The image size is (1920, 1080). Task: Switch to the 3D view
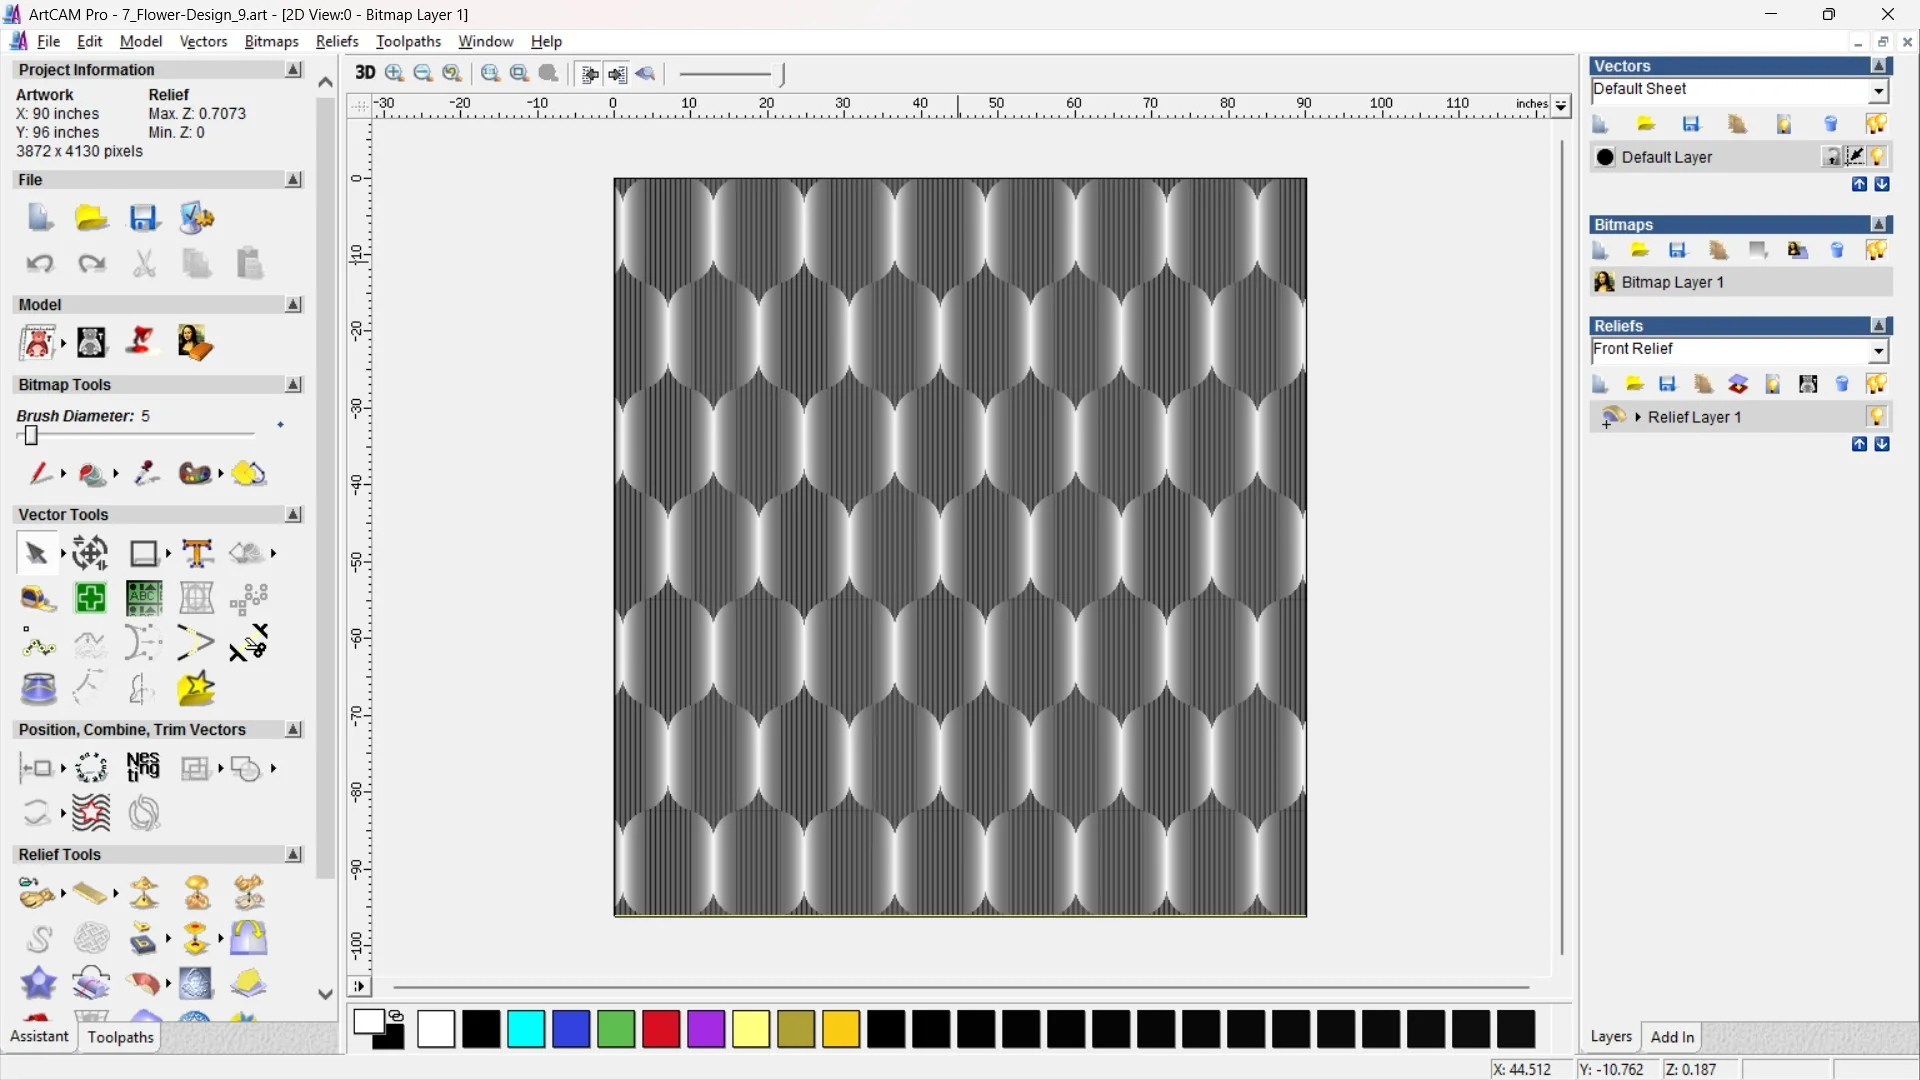(364, 73)
